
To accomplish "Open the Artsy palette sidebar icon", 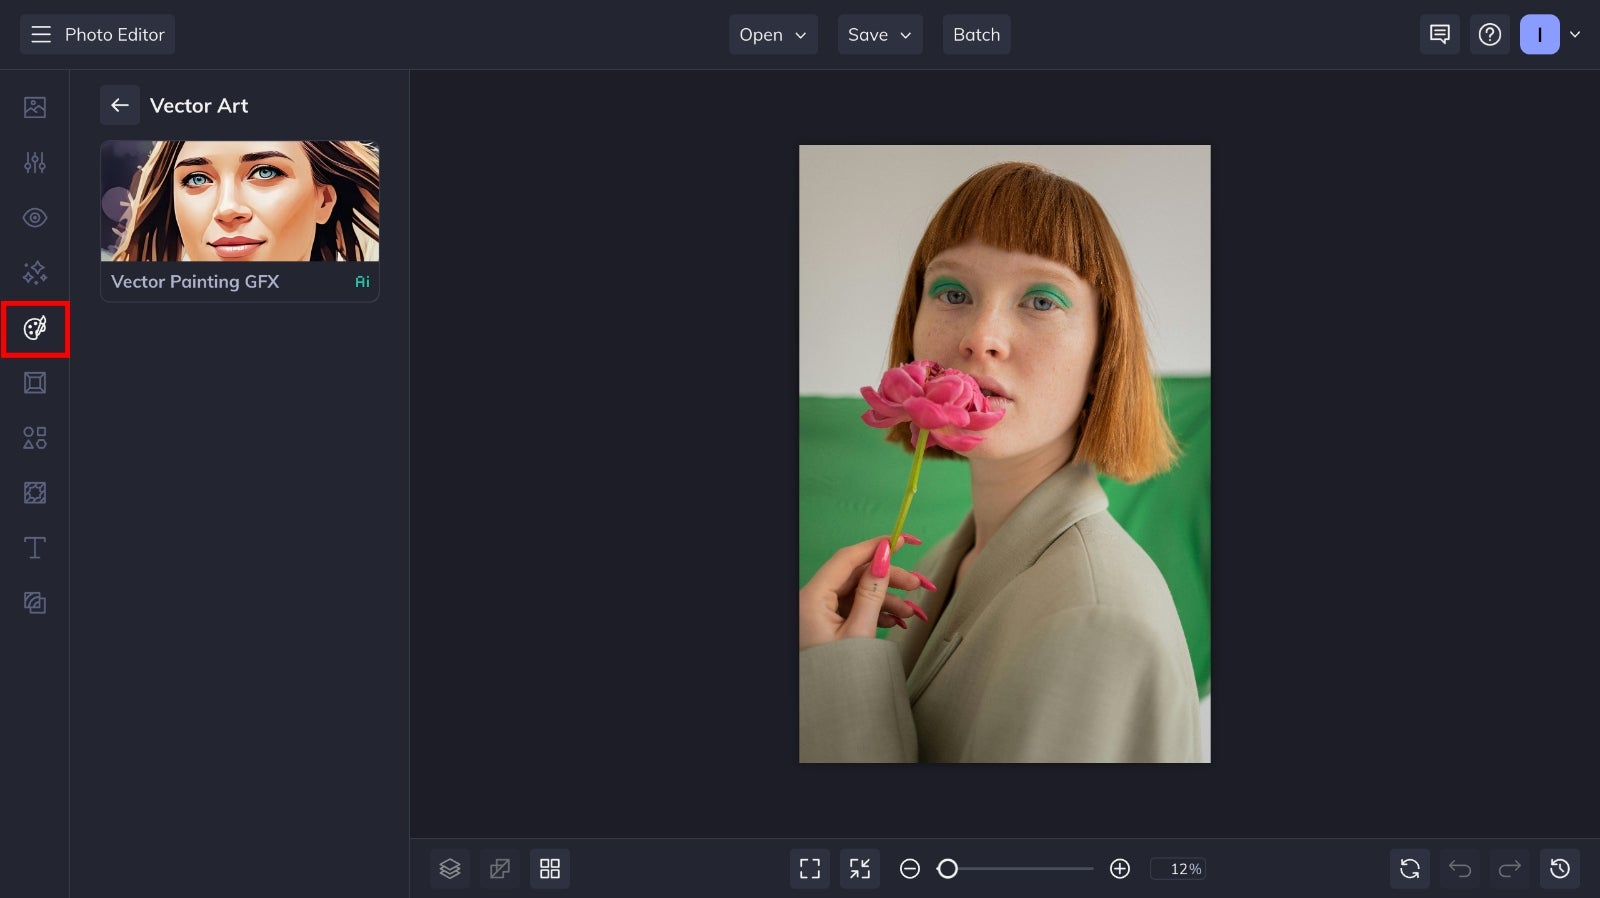I will point(35,328).
